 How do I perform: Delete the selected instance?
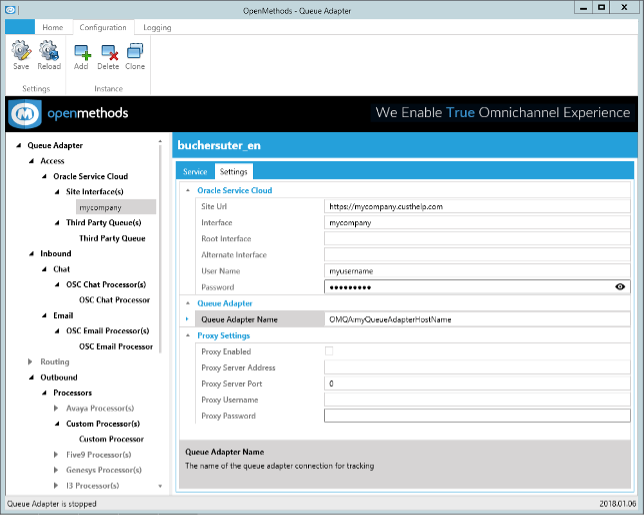[108, 57]
